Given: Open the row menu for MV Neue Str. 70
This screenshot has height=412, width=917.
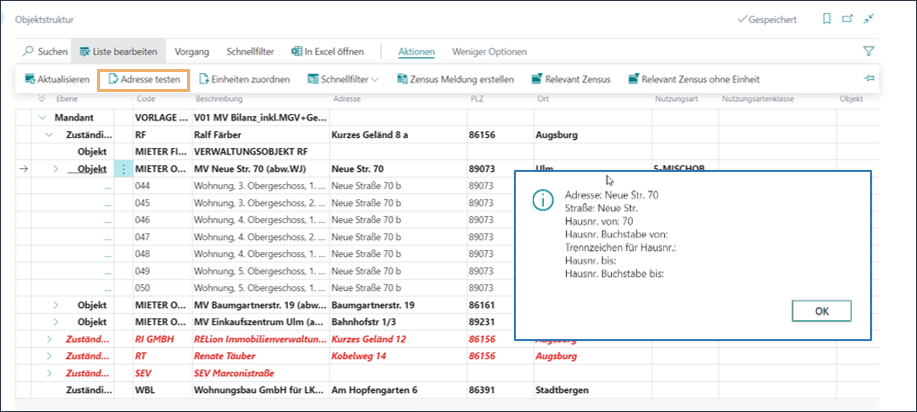Looking at the screenshot, I should tap(124, 169).
